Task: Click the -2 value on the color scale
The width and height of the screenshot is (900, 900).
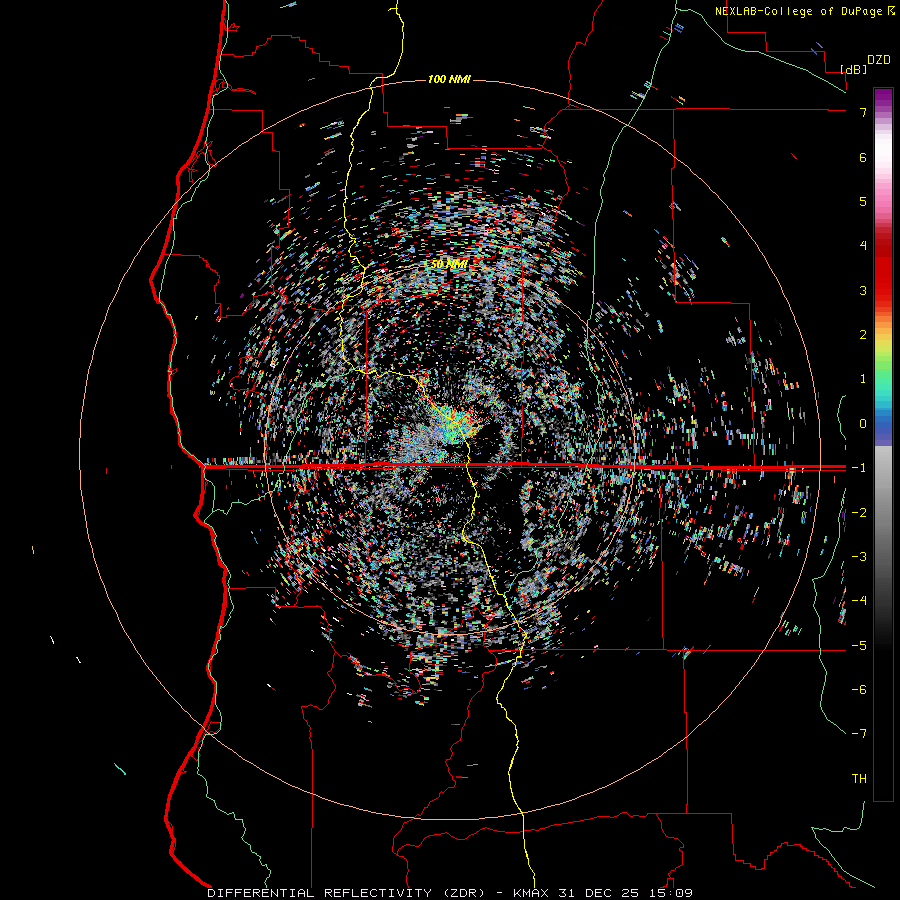Action: tap(859, 513)
